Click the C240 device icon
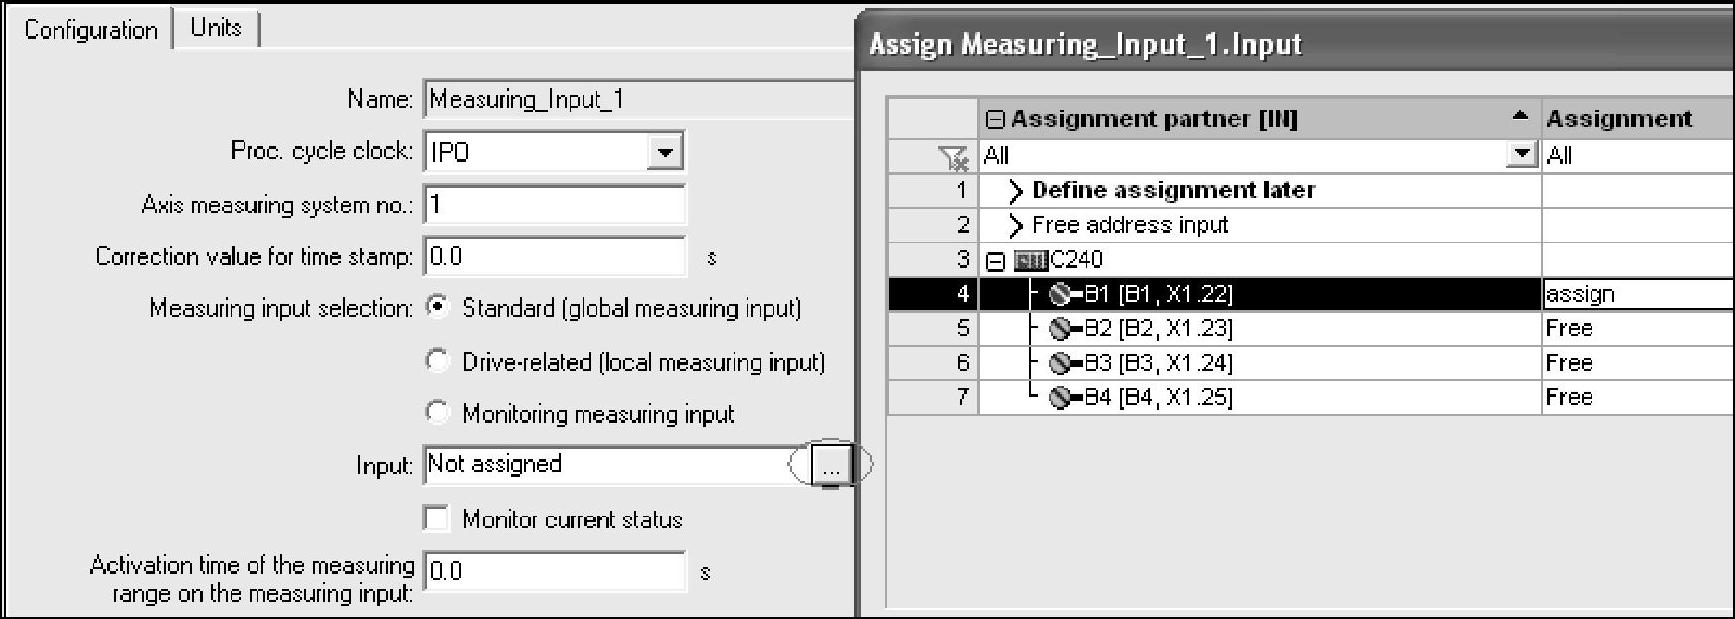Screen dimensions: 1735x619 (1031, 260)
